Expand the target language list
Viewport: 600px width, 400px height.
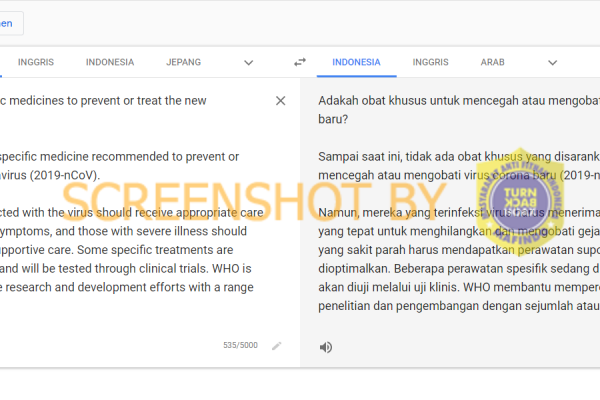[553, 62]
